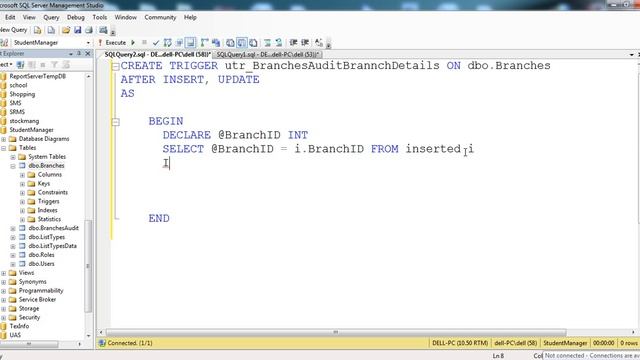
Task: Switch to Results to File
Action: 253,42
